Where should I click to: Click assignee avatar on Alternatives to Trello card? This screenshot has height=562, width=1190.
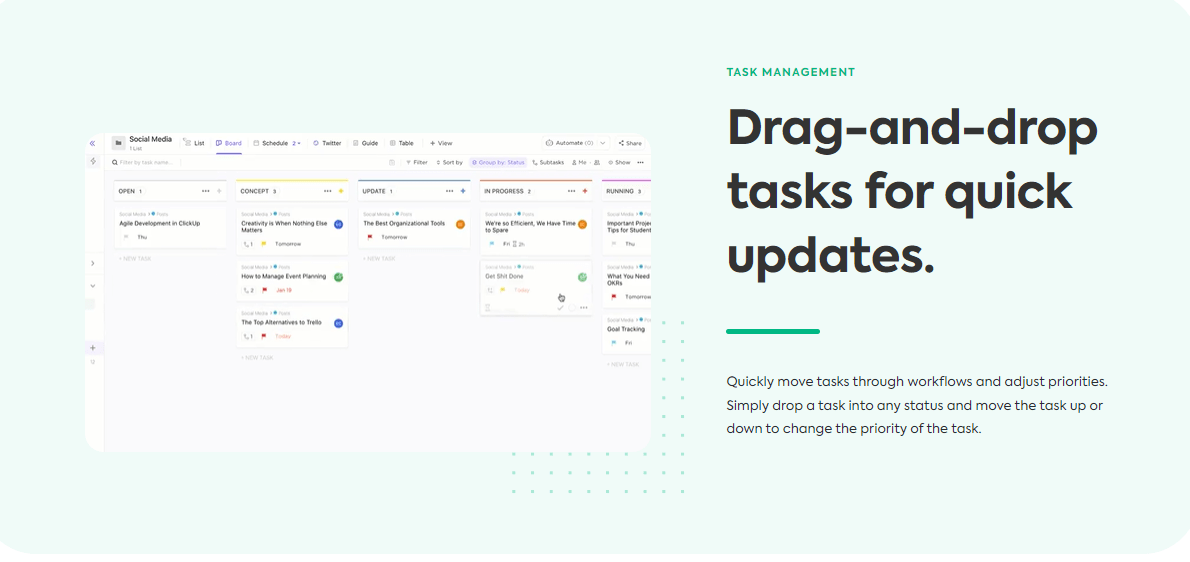coord(338,323)
